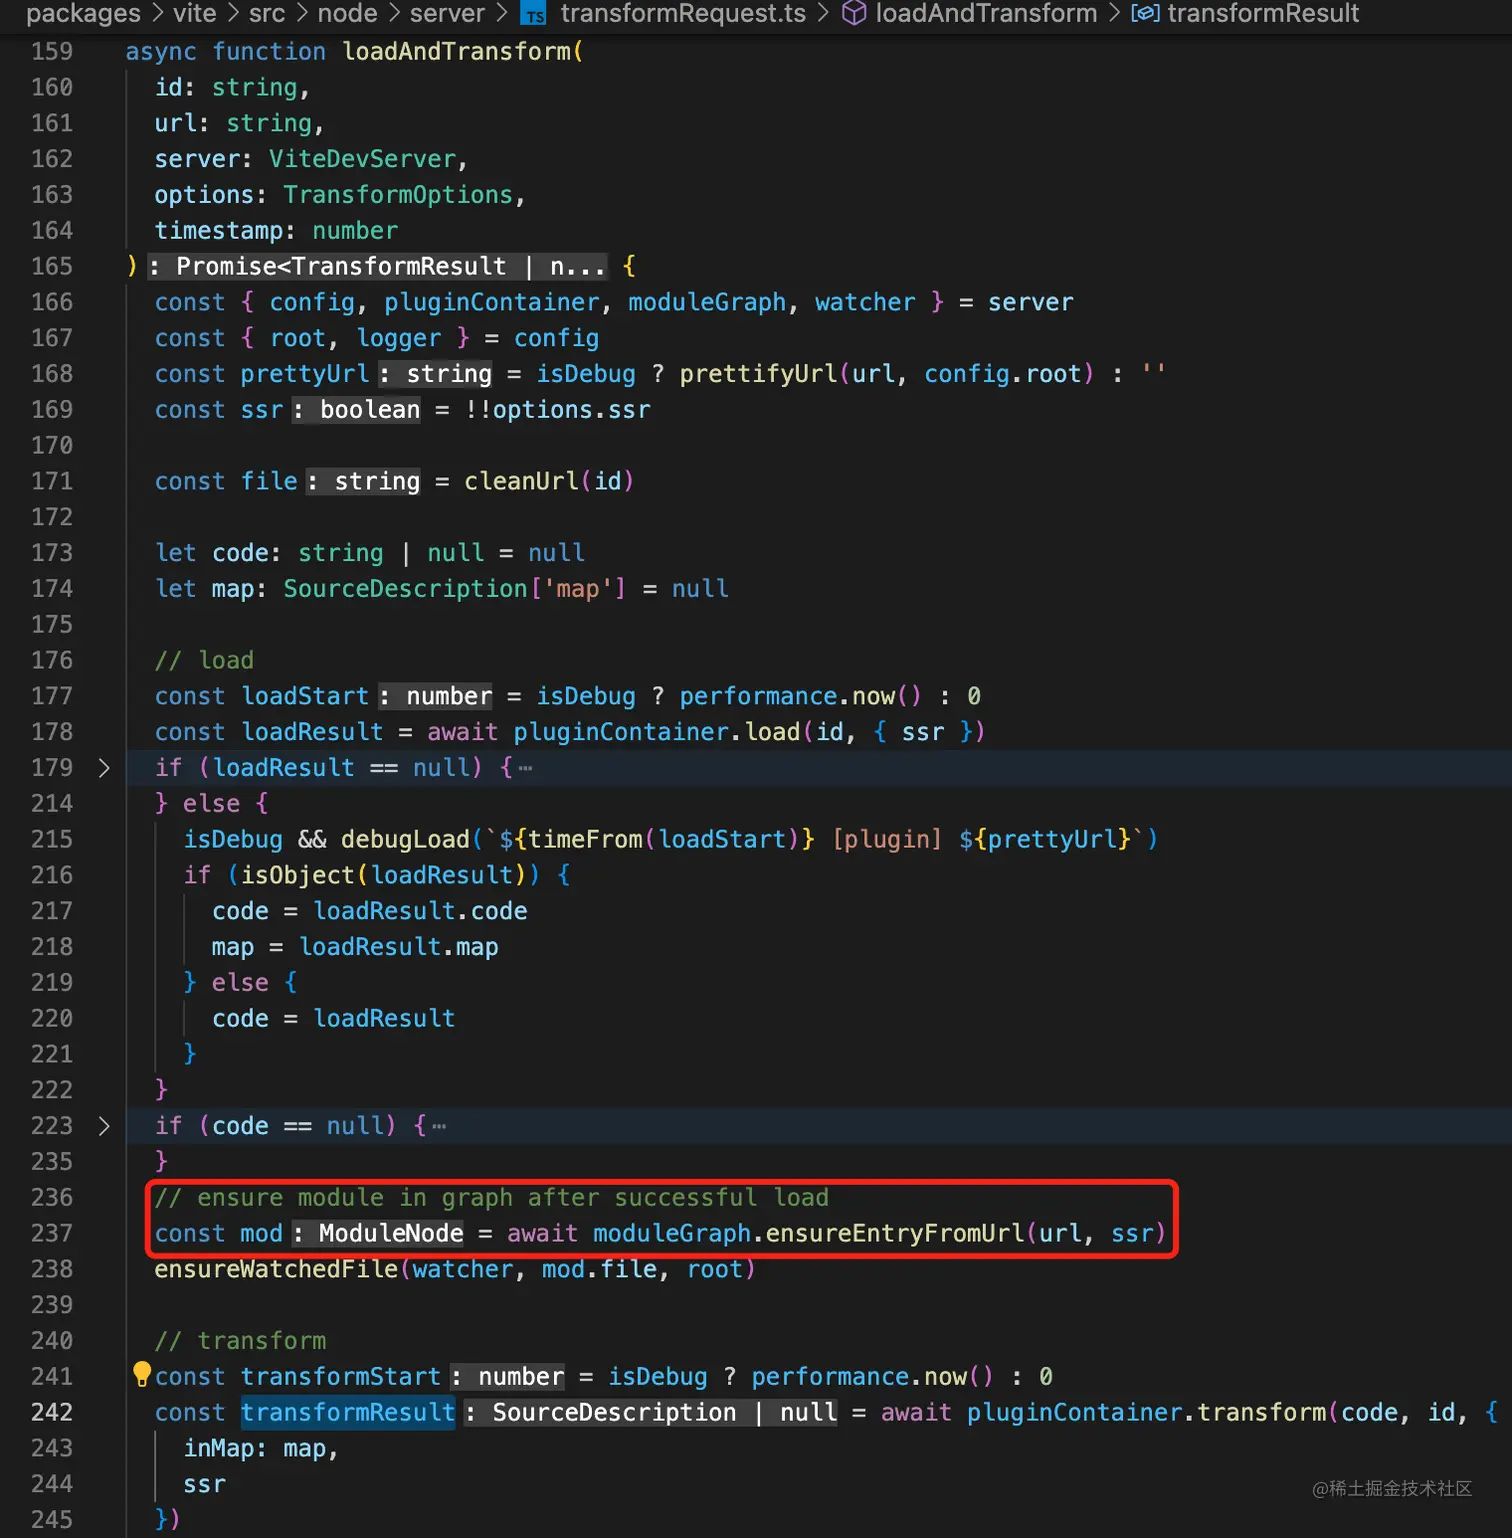Click 'SourceDescription' type on line 174
This screenshot has width=1512, height=1538.
click(405, 588)
